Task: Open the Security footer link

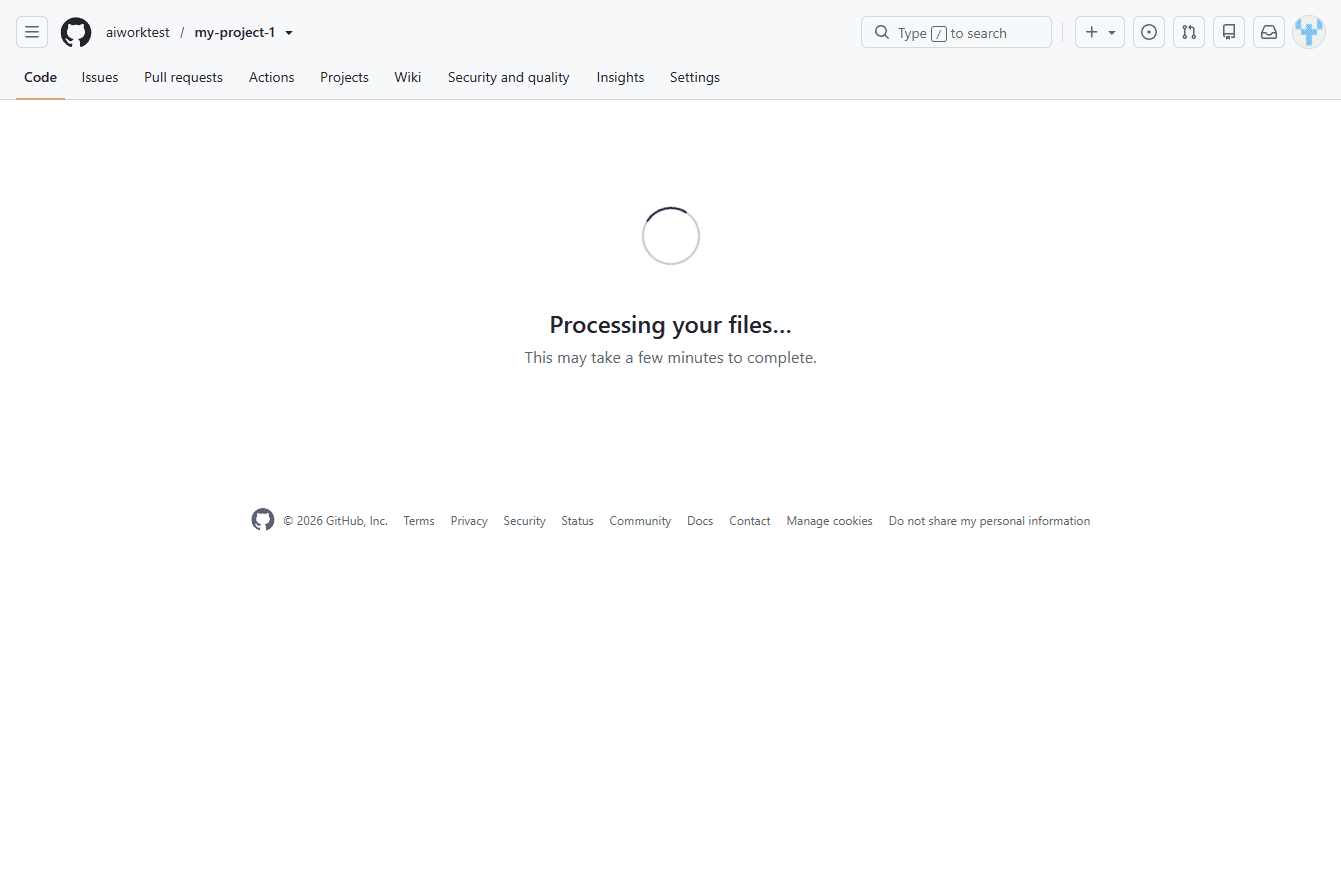Action: [x=524, y=521]
